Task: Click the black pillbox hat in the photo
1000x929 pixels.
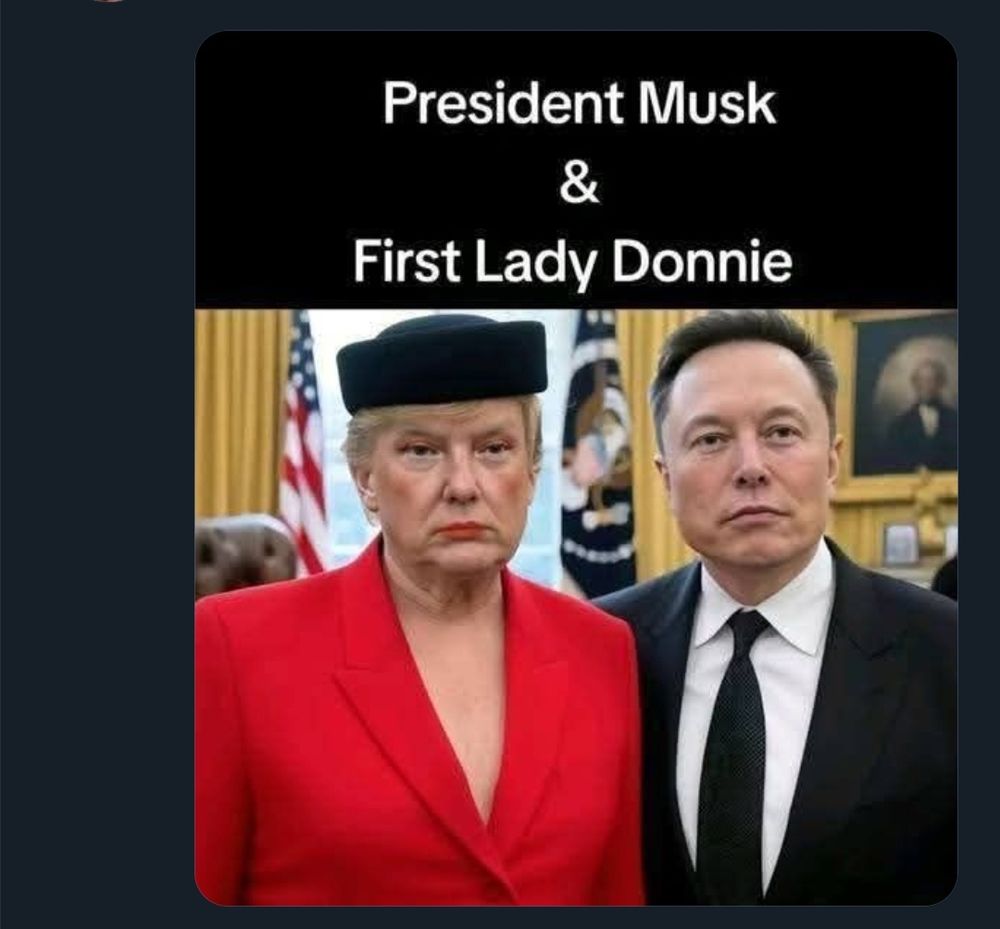Action: (442, 363)
